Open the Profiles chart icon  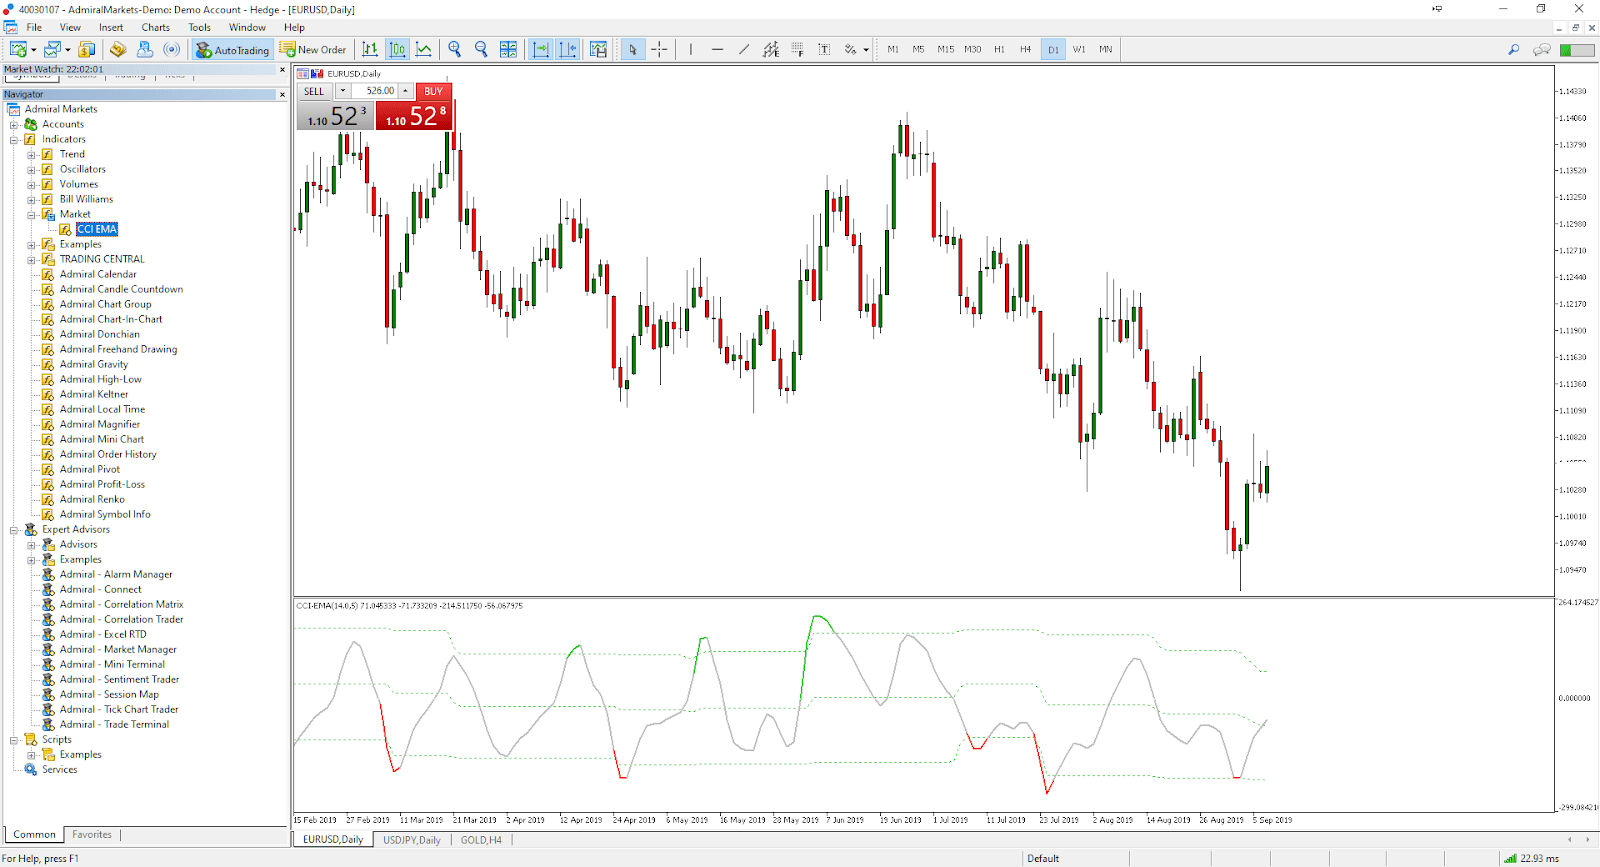tap(52, 49)
